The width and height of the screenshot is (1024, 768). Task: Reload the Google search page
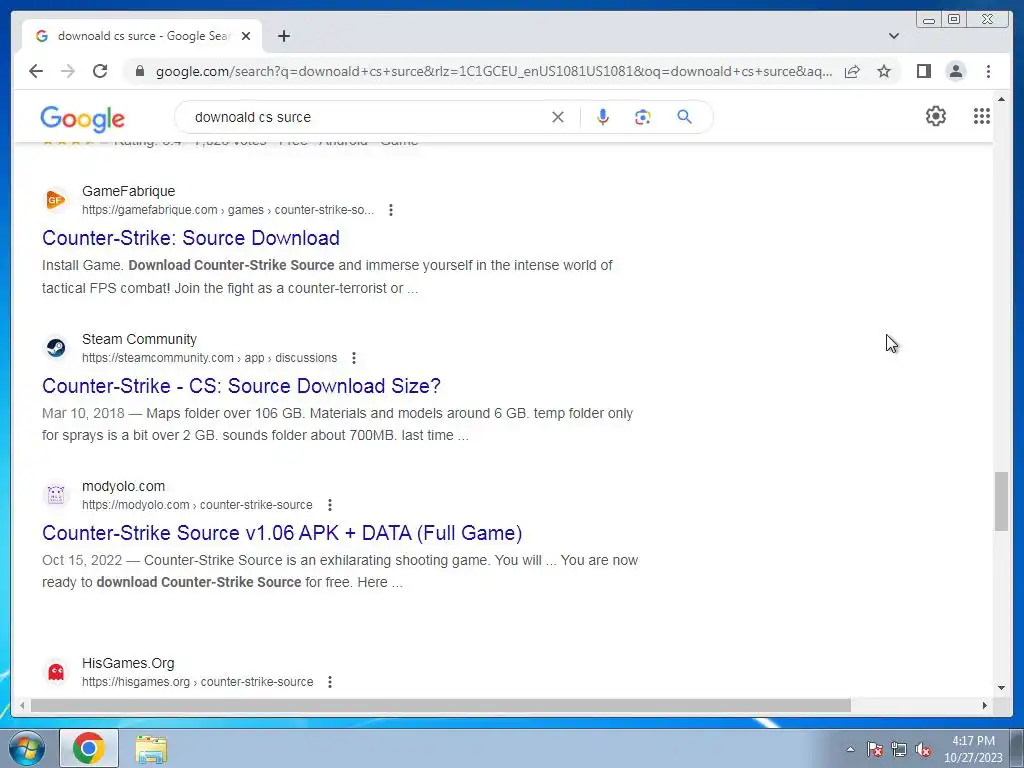pyautogui.click(x=100, y=71)
